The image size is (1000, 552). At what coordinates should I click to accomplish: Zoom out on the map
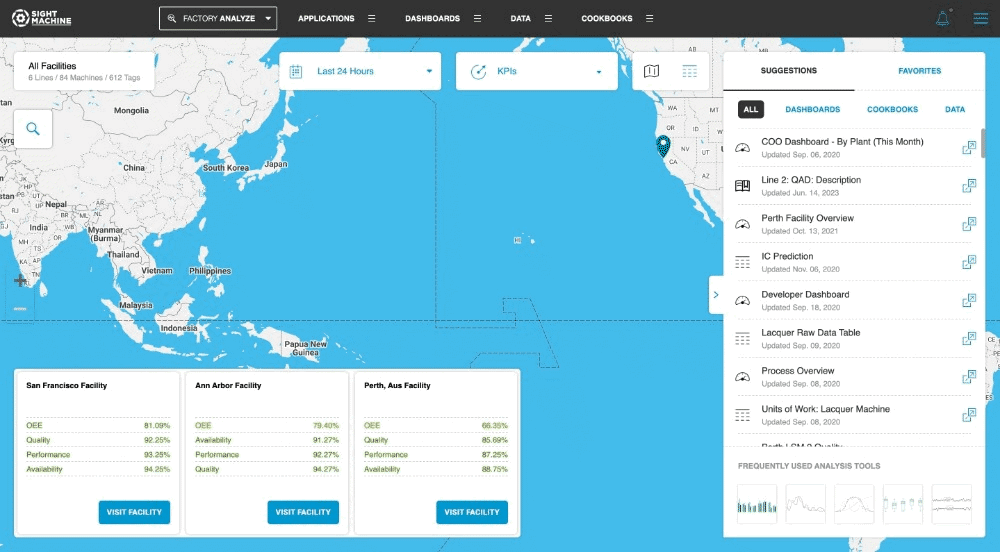pos(20,309)
